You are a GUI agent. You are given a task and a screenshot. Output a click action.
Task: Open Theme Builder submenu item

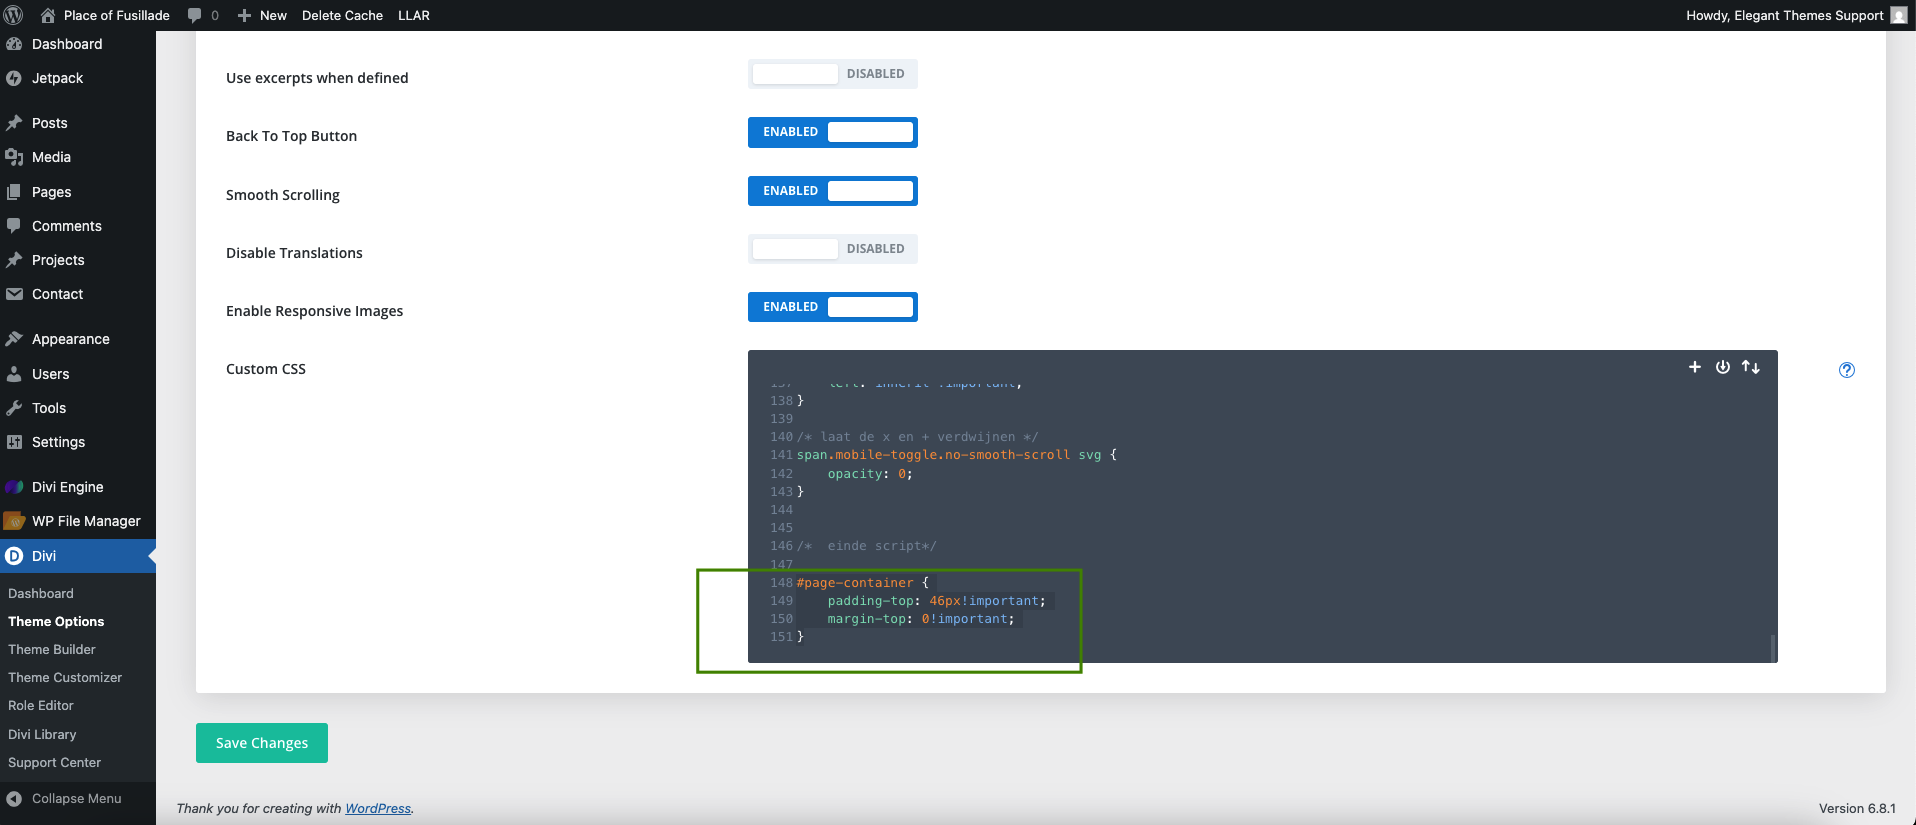coord(52,649)
